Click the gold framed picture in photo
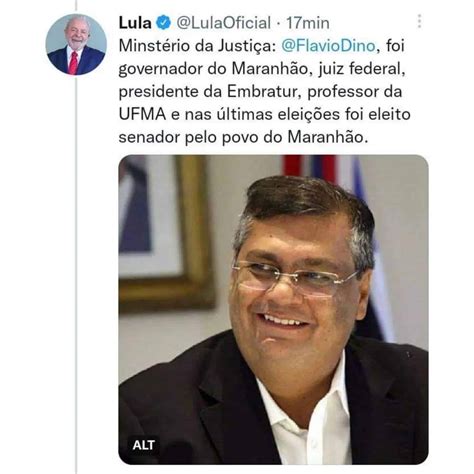474x474 pixels. pyautogui.click(x=166, y=233)
